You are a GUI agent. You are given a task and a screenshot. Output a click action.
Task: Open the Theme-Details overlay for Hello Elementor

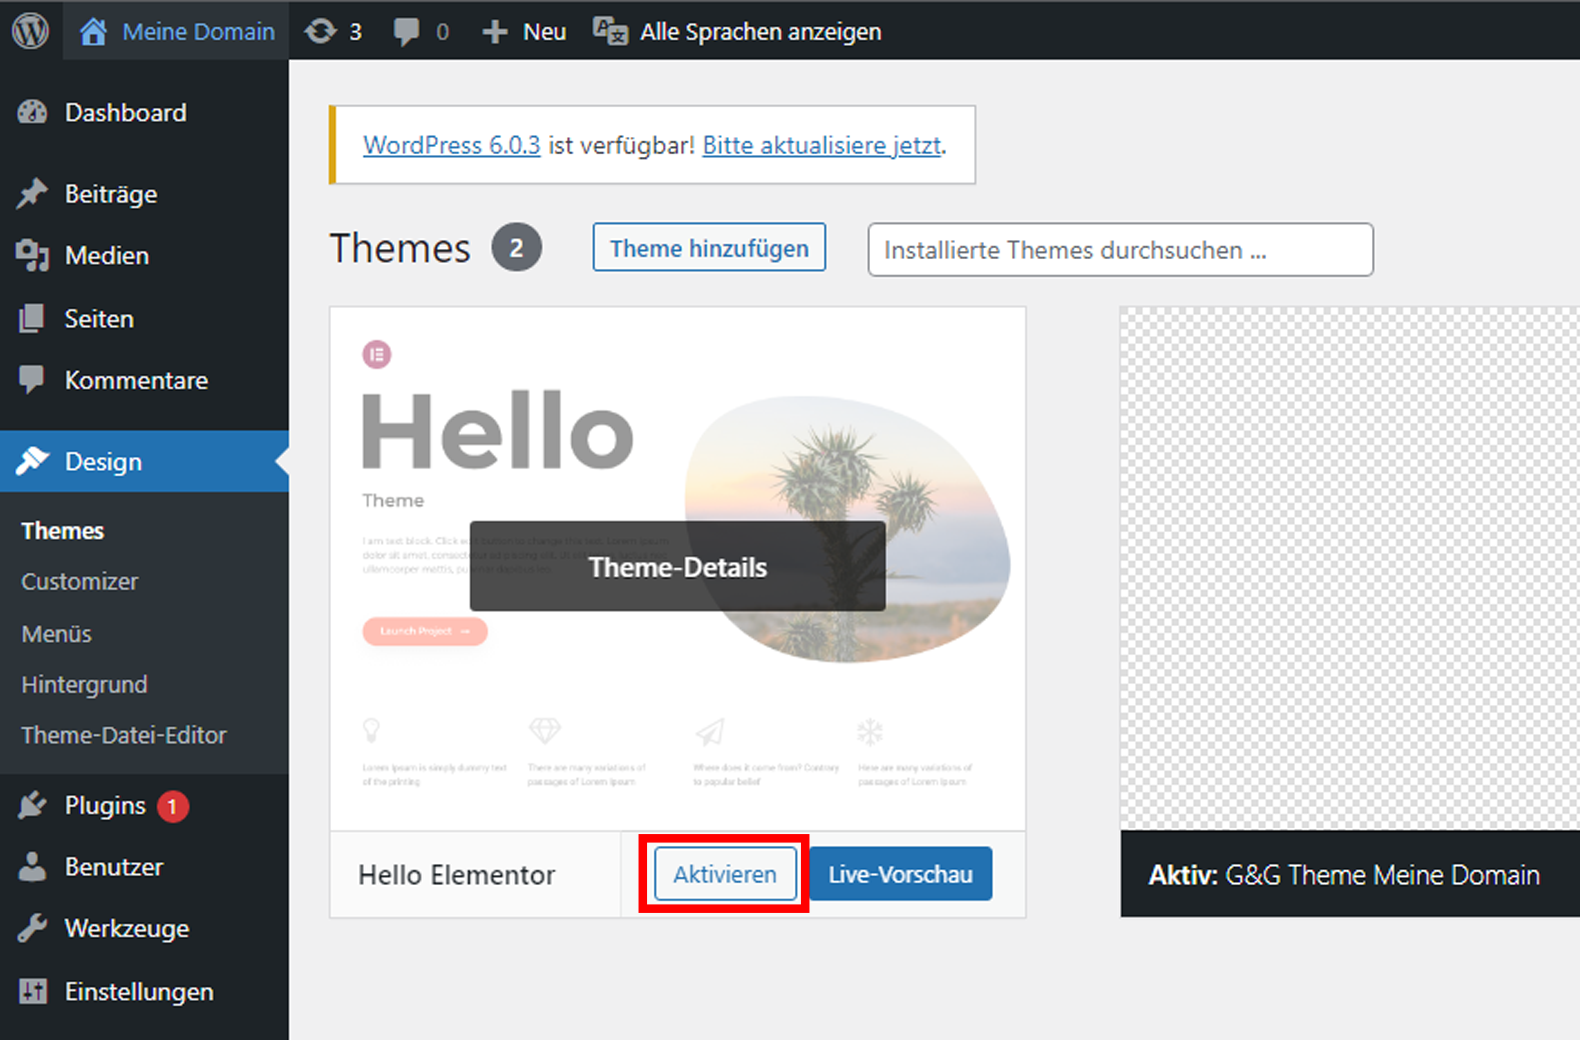tap(677, 566)
